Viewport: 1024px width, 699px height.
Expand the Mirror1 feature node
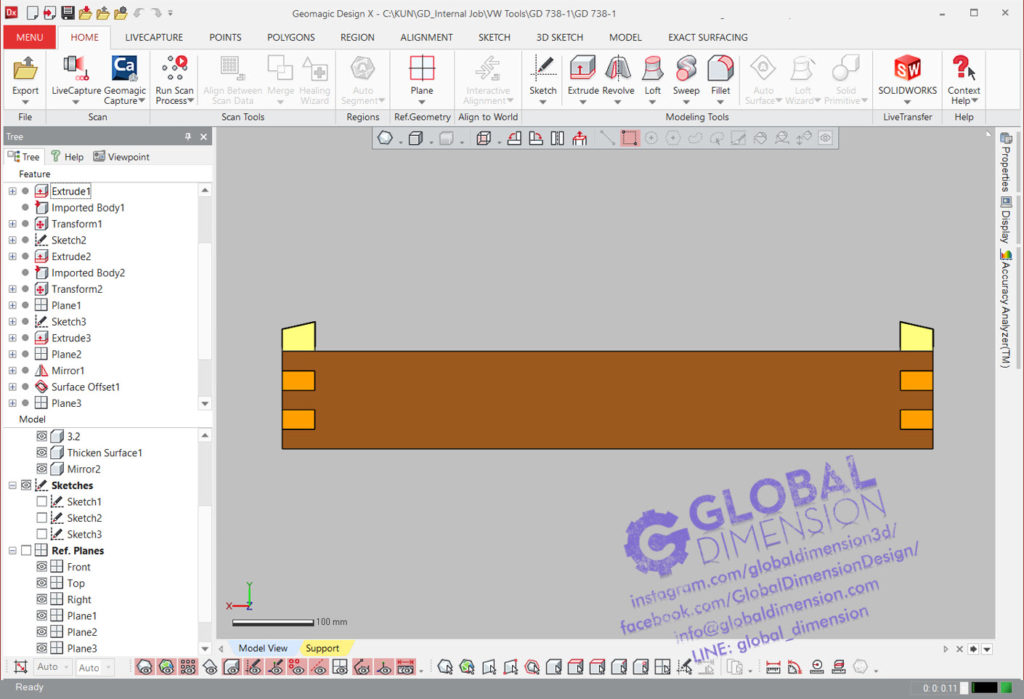12,370
